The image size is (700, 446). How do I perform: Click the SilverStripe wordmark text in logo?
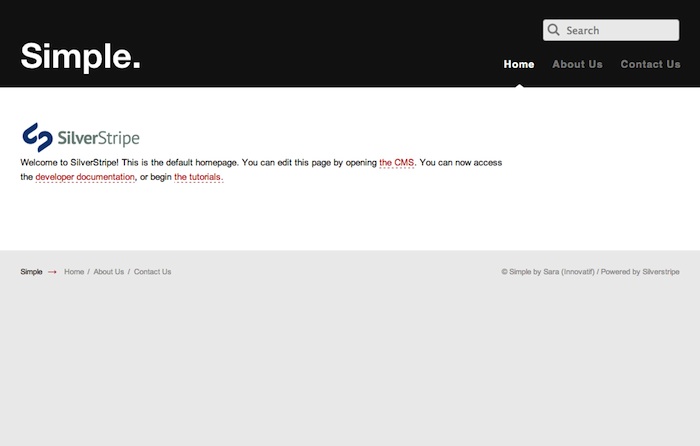99,138
